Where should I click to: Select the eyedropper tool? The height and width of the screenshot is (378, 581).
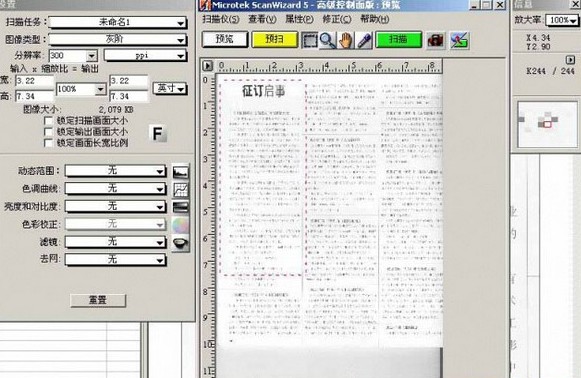click(x=364, y=40)
